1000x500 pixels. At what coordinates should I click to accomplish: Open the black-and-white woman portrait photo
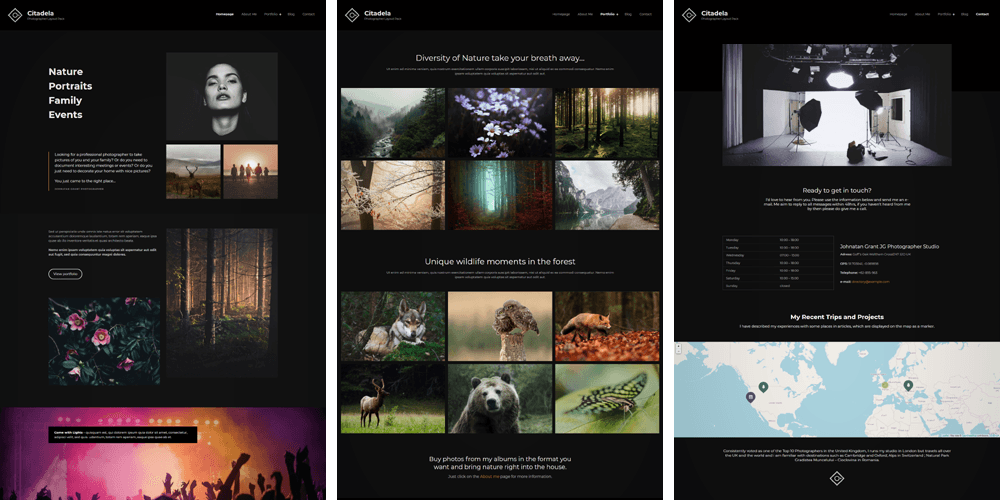coord(221,96)
